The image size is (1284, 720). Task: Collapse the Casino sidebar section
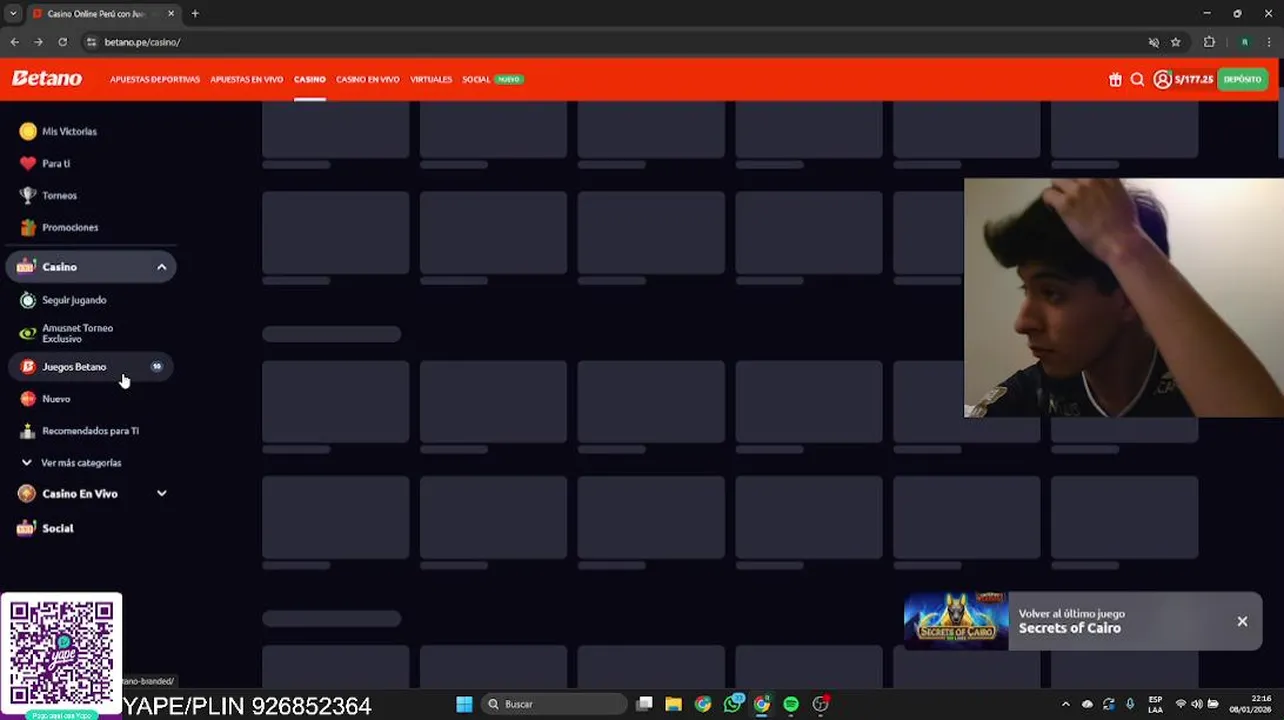click(x=161, y=267)
